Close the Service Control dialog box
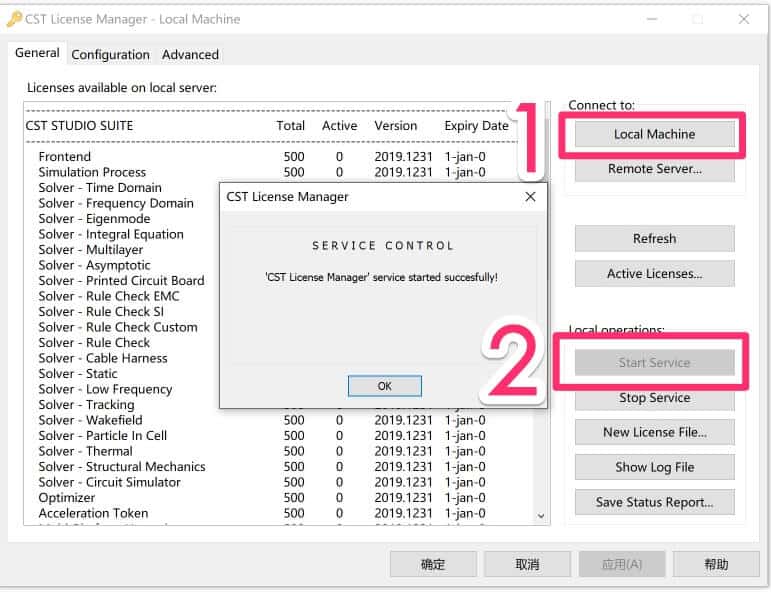Image resolution: width=771 pixels, height=596 pixels. tap(530, 197)
